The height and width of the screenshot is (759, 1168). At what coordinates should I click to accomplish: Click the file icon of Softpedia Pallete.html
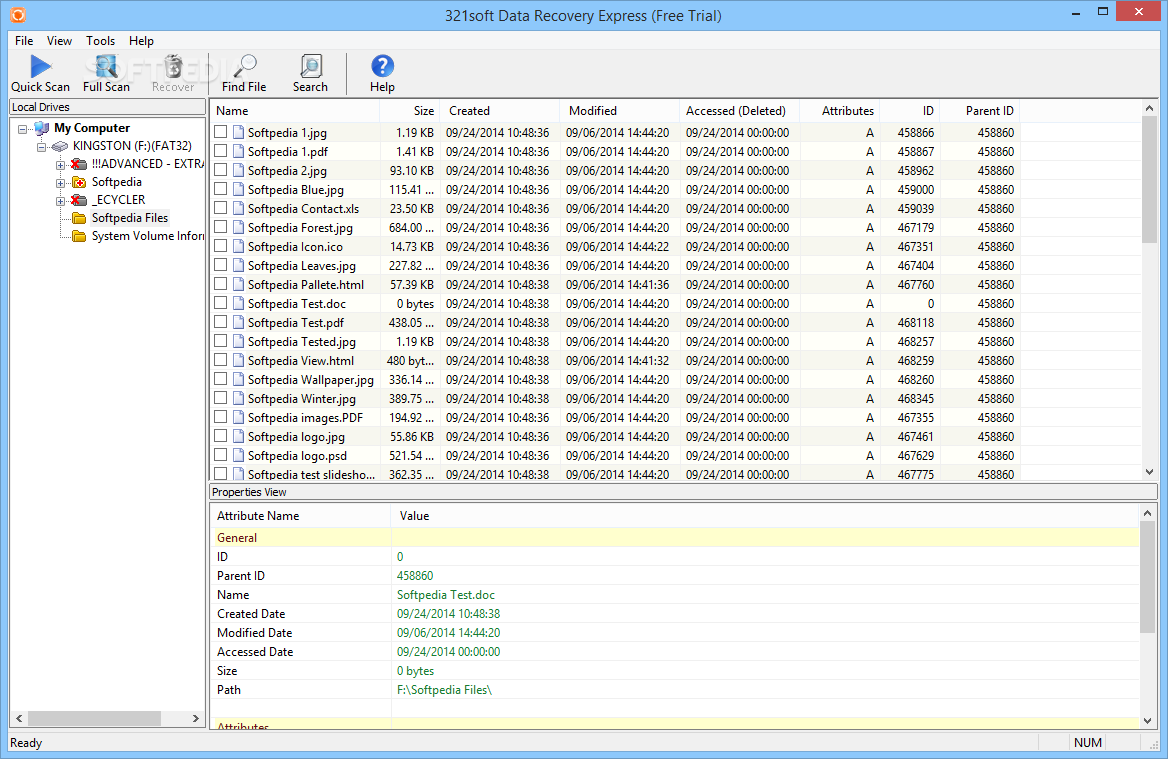click(238, 285)
